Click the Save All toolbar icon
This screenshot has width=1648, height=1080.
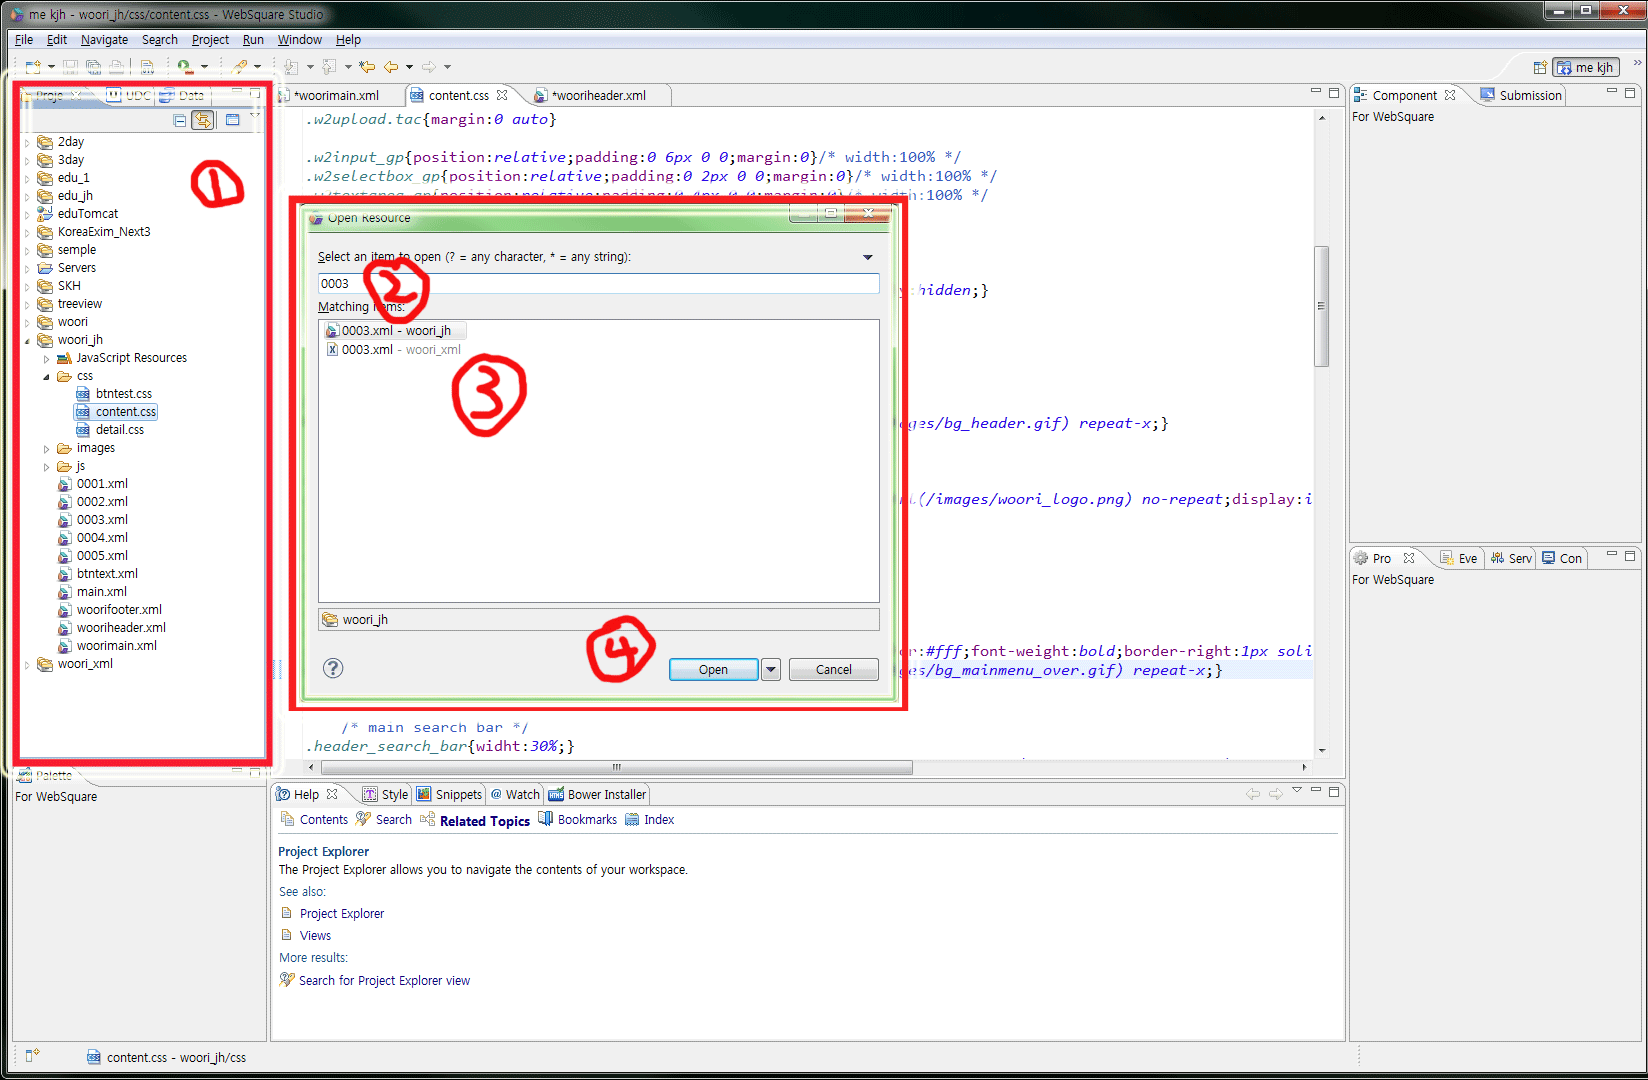[x=93, y=67]
